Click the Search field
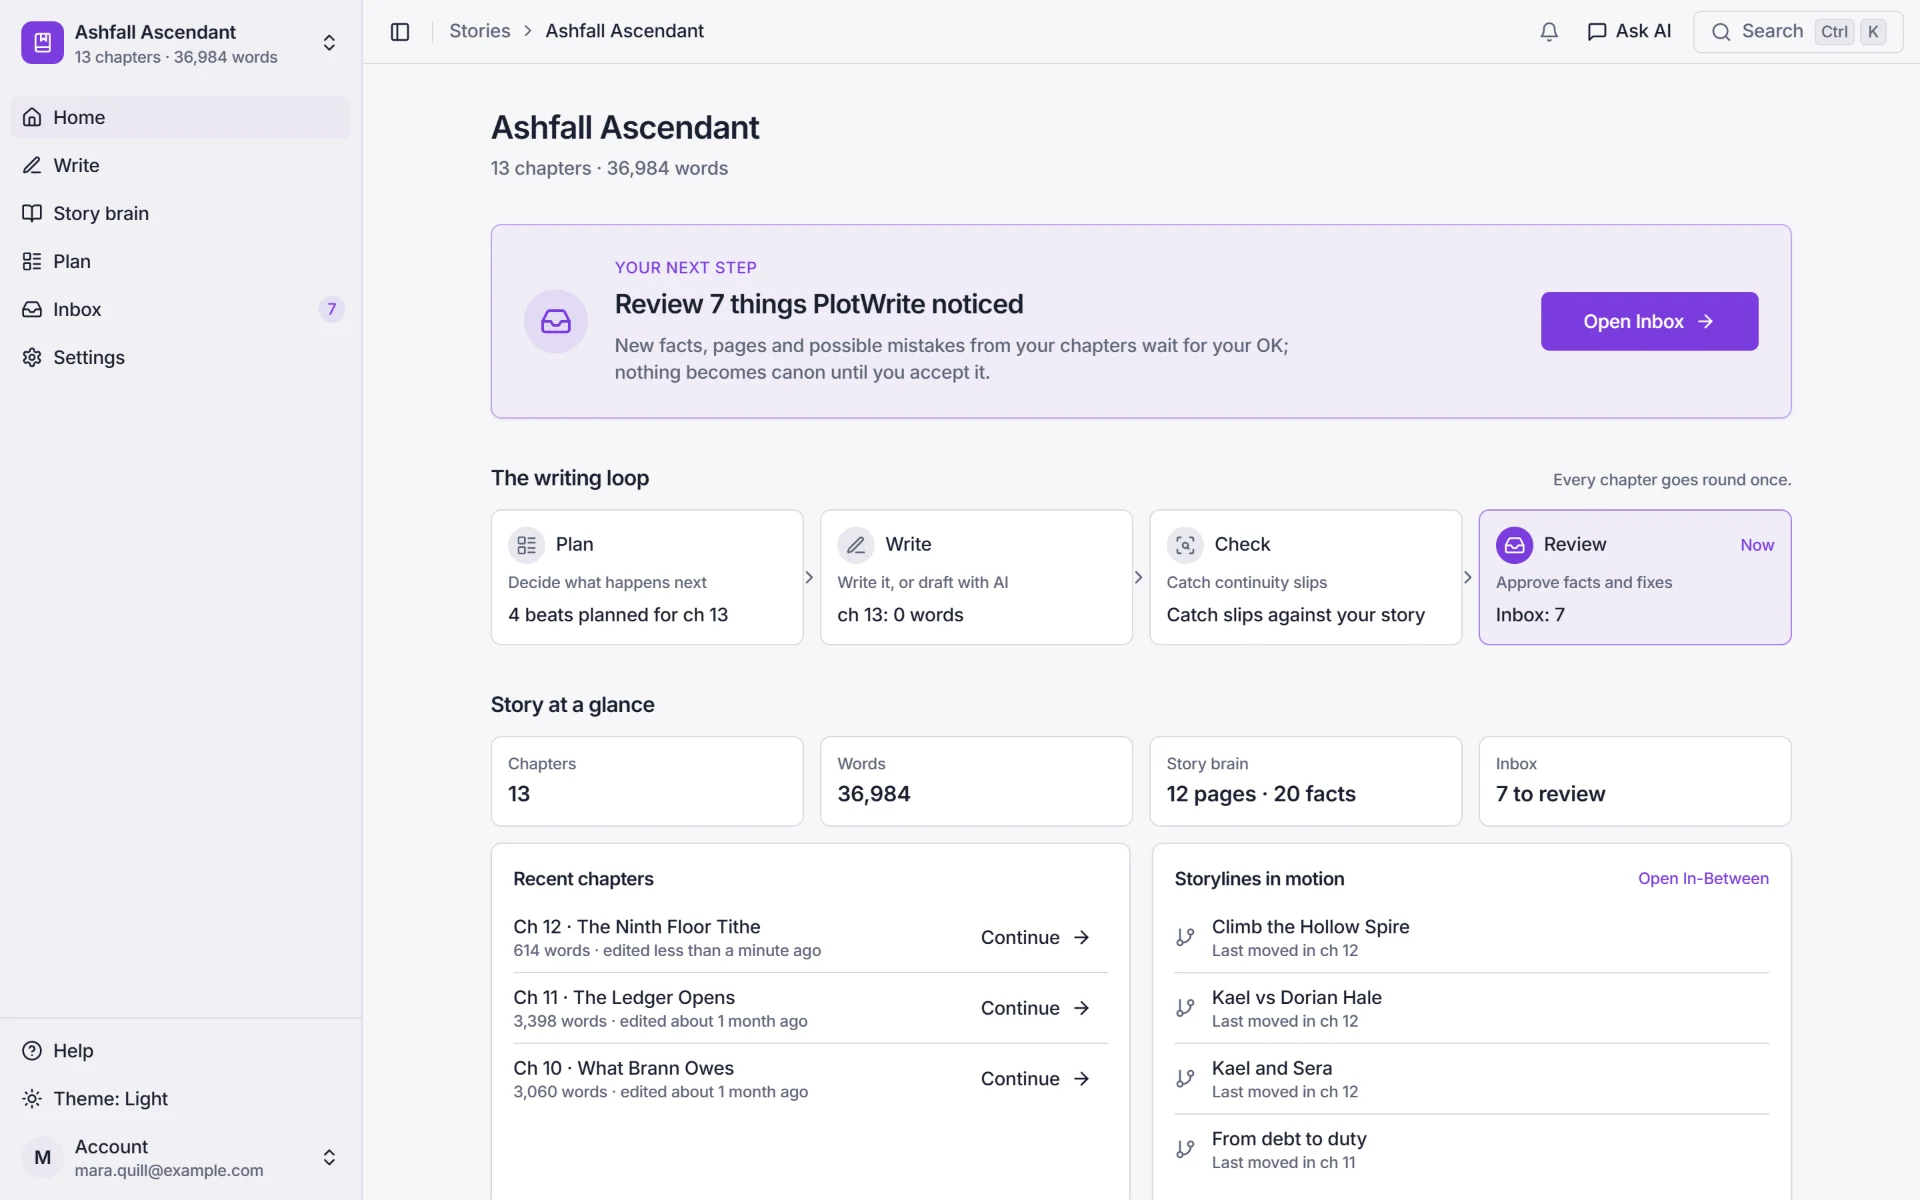Image resolution: width=1920 pixels, height=1200 pixels. click(x=1798, y=32)
